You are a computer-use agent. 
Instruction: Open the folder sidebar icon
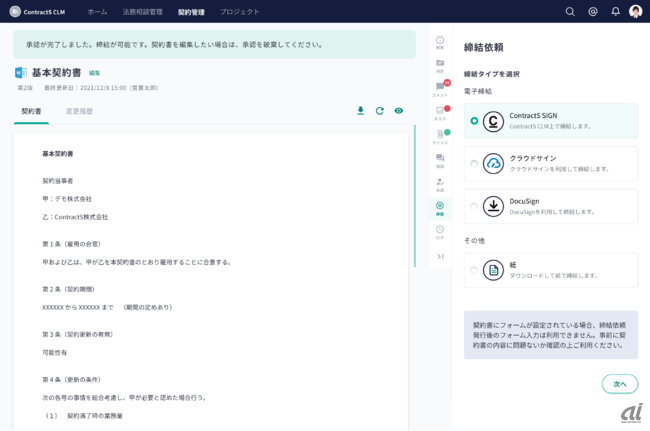(x=440, y=65)
